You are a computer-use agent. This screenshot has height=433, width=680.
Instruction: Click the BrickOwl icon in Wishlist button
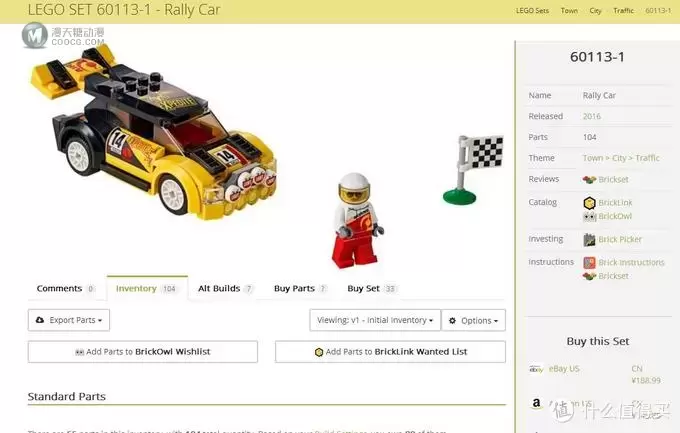pyautogui.click(x=79, y=352)
